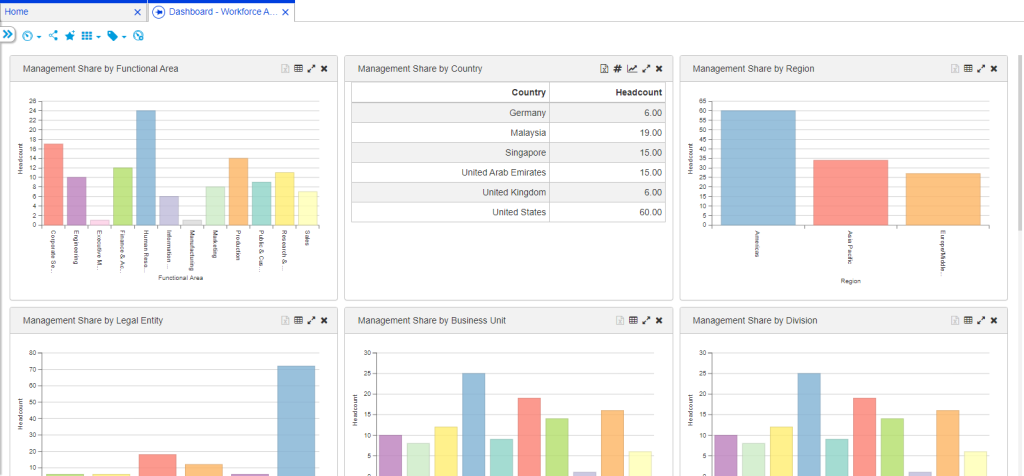Click the share icon in toolbar

click(x=53, y=36)
